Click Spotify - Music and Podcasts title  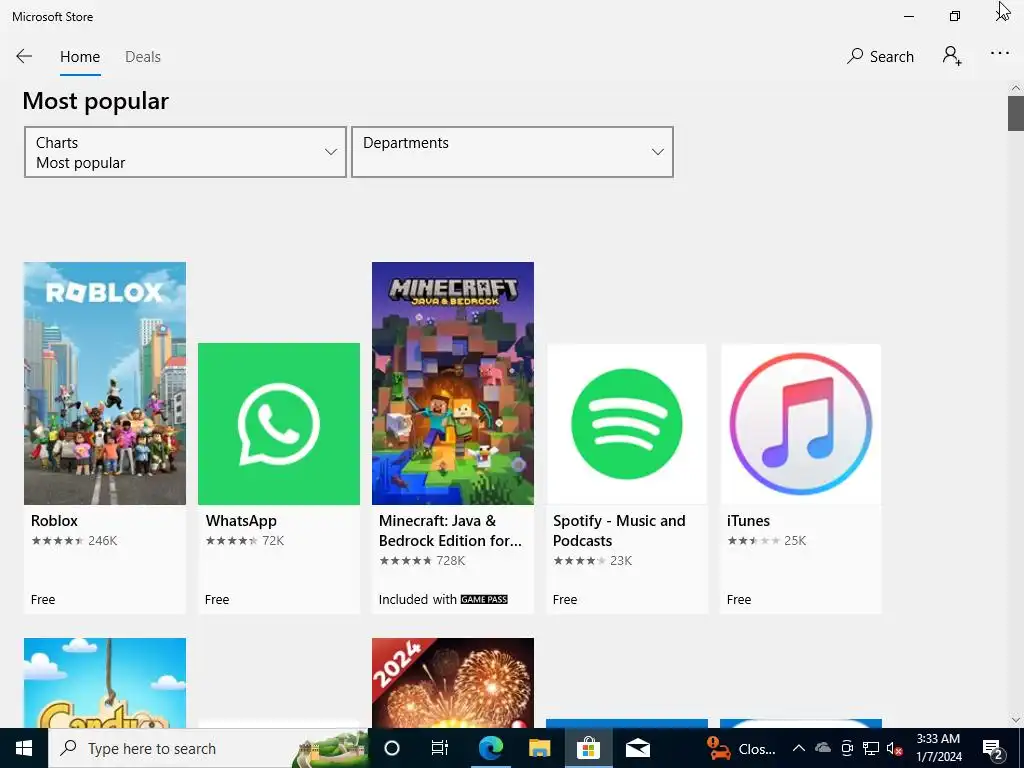coord(619,530)
